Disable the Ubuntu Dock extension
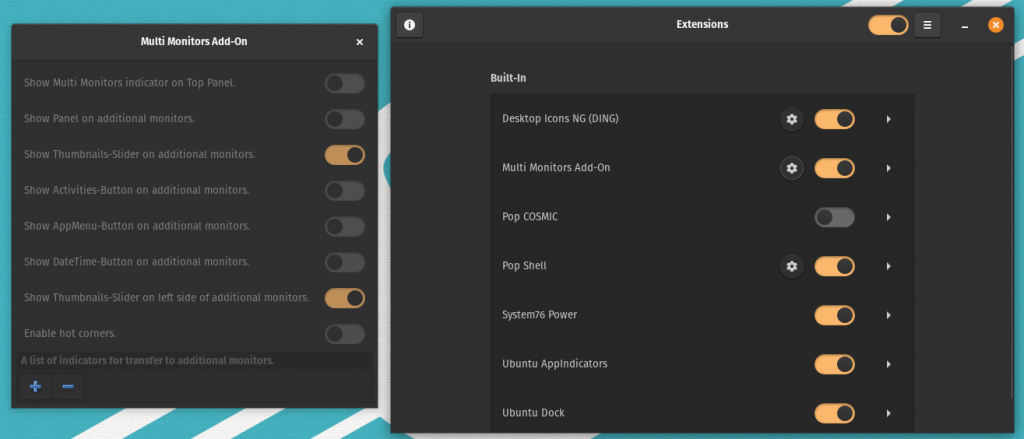 (834, 412)
